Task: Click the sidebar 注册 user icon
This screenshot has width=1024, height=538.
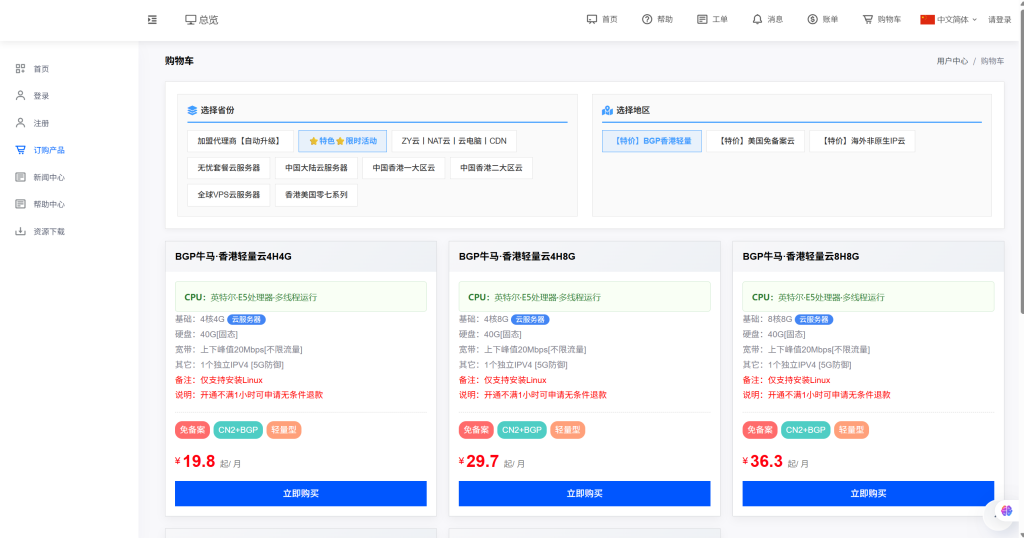Action: (x=20, y=123)
